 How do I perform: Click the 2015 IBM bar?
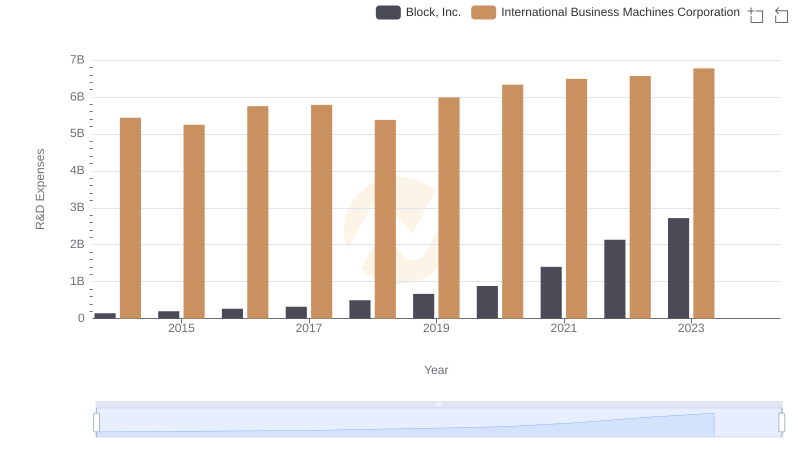194,221
